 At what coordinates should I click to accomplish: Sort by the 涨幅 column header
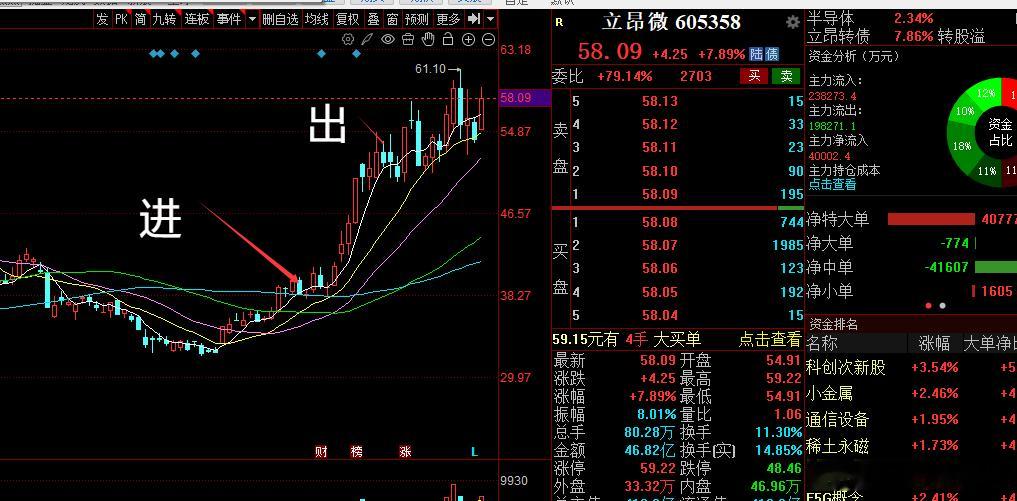click(934, 343)
